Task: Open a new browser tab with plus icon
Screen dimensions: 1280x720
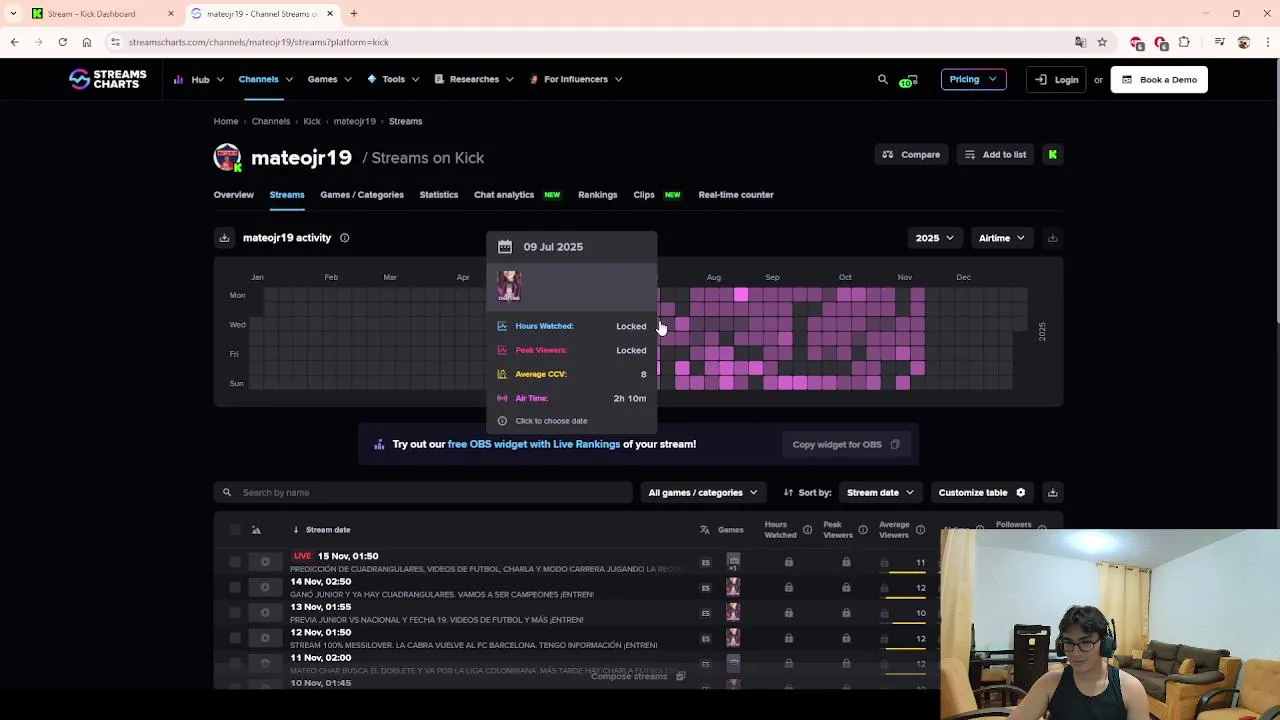Action: point(353,14)
